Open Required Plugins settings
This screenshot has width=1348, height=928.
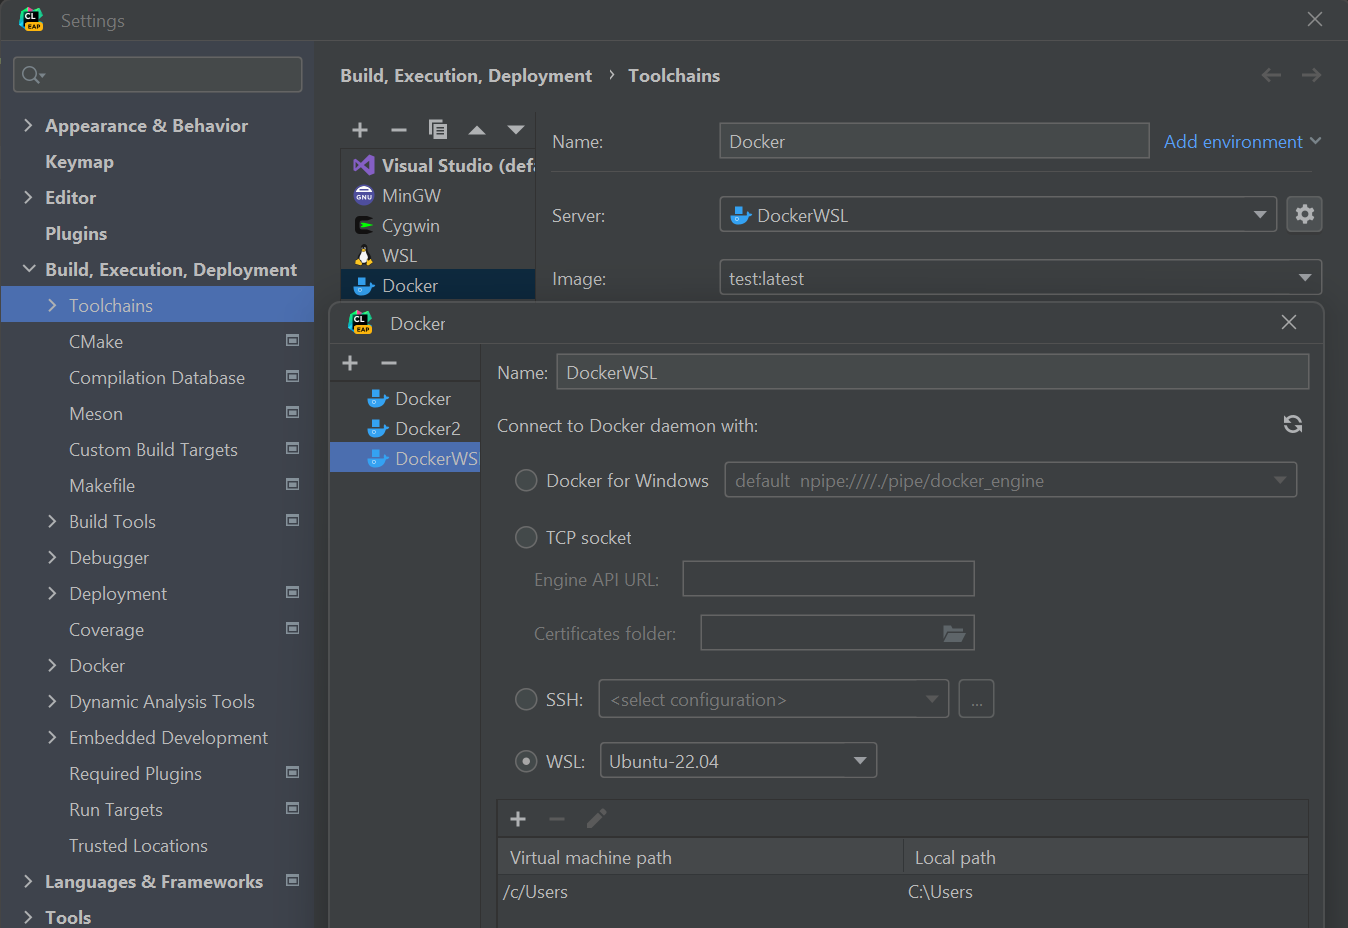click(135, 774)
